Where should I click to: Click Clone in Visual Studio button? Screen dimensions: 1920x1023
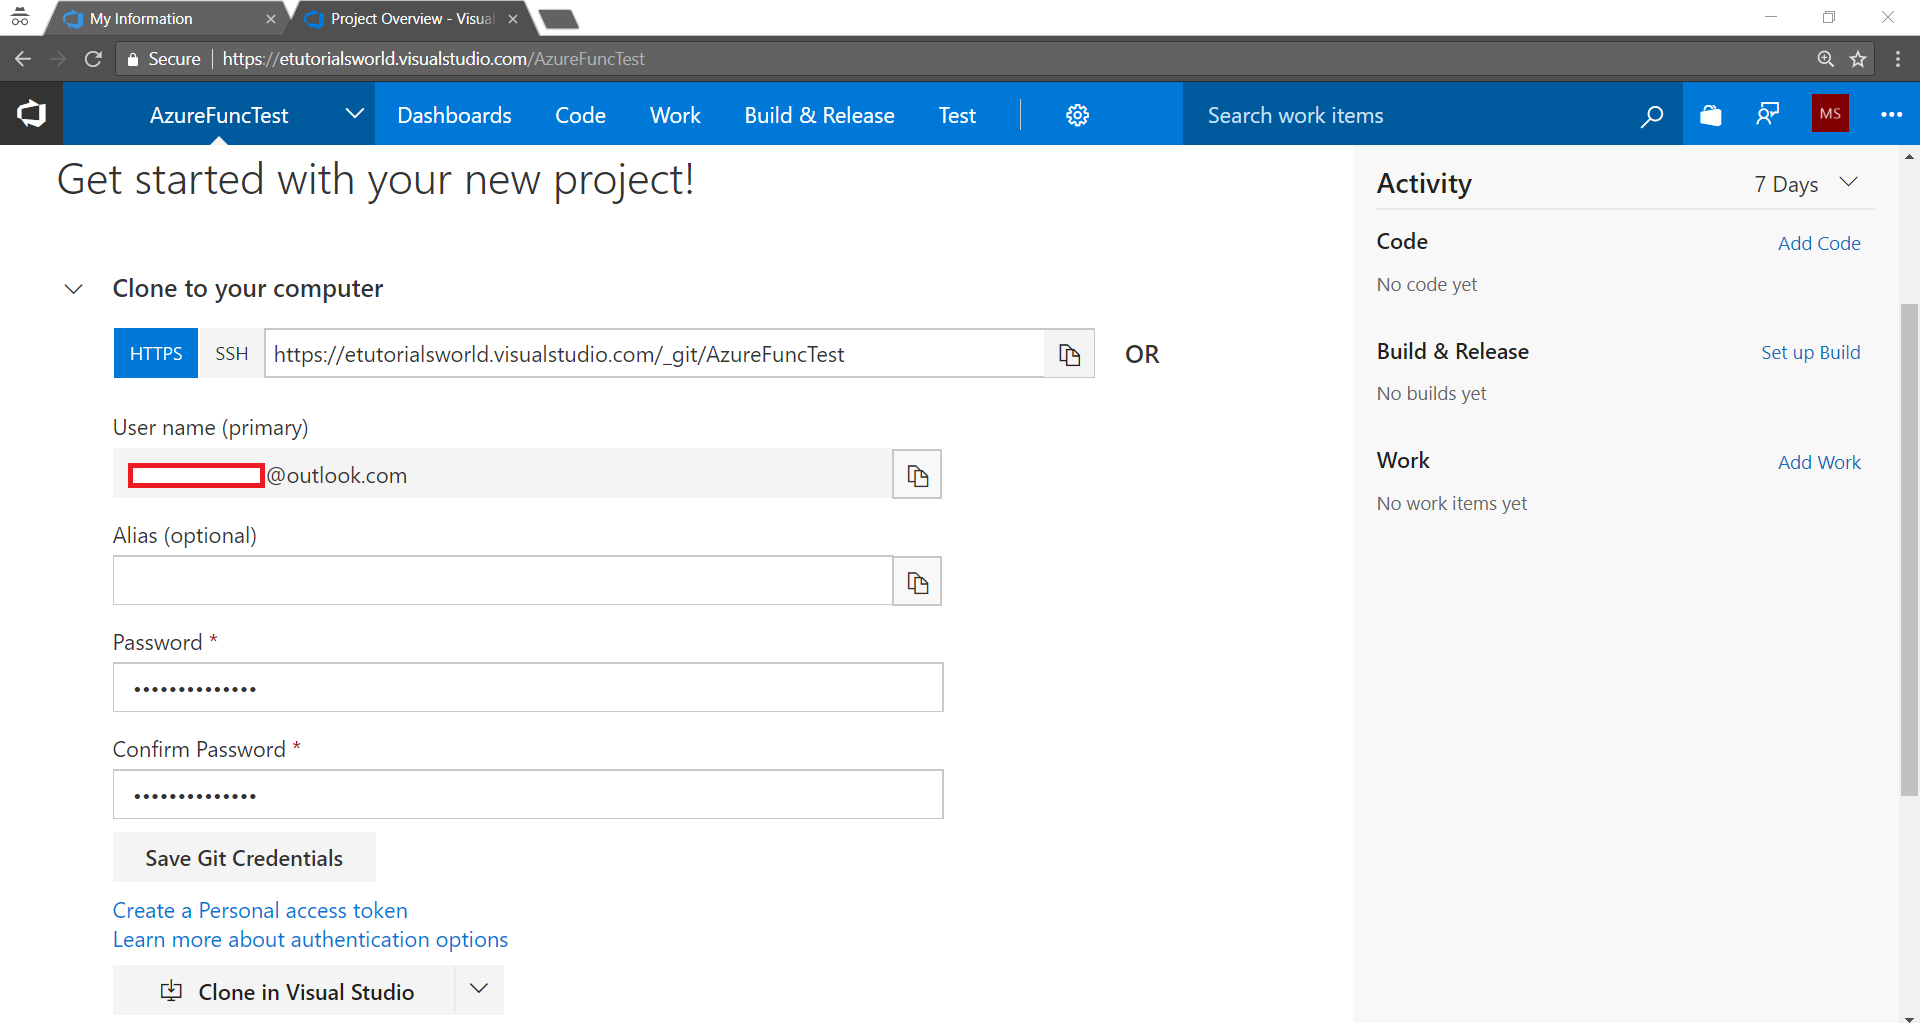click(284, 990)
